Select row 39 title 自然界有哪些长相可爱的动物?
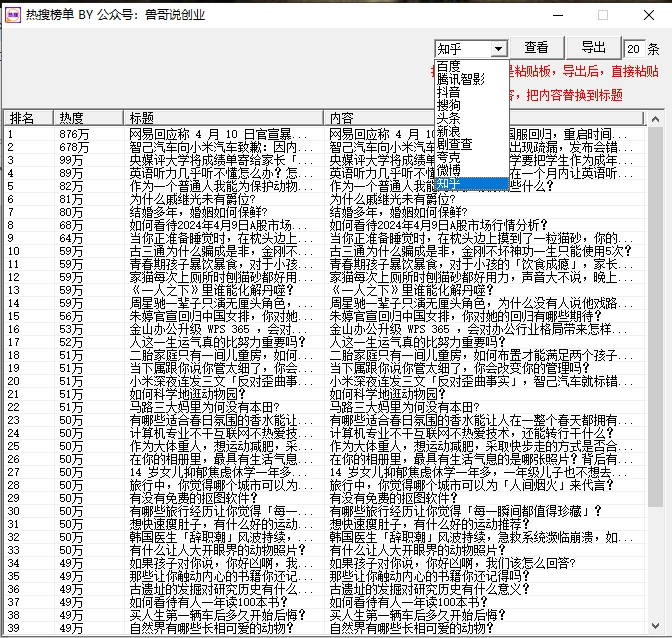Viewport: 672px width, 638px height. [x=211, y=629]
